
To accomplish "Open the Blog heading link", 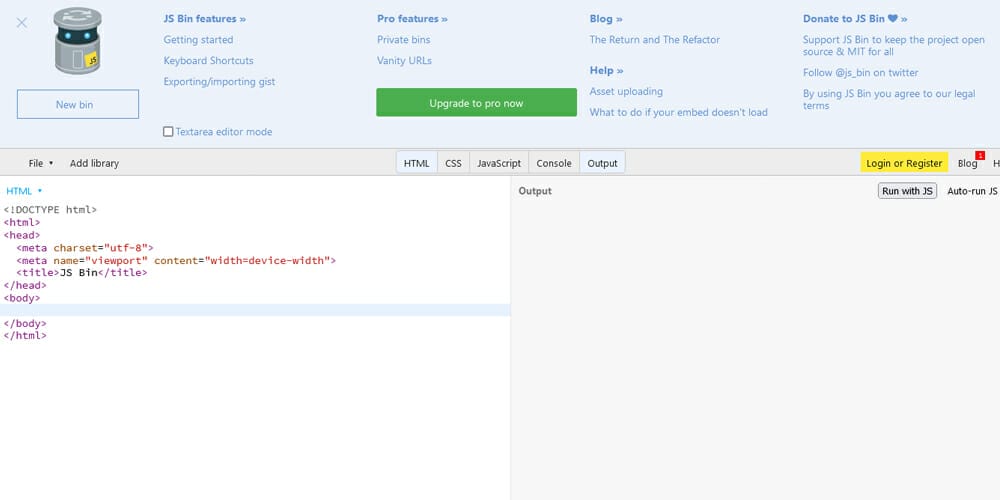I will coord(606,18).
